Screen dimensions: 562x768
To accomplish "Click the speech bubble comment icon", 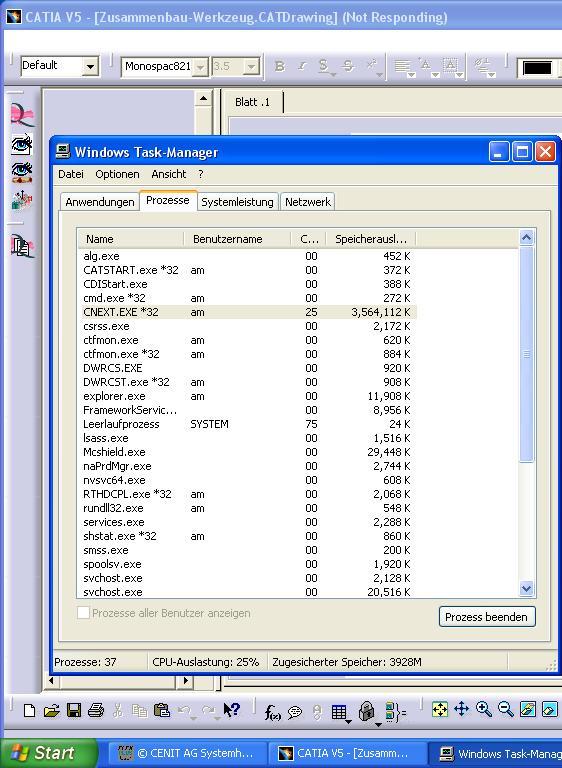I will tap(294, 712).
